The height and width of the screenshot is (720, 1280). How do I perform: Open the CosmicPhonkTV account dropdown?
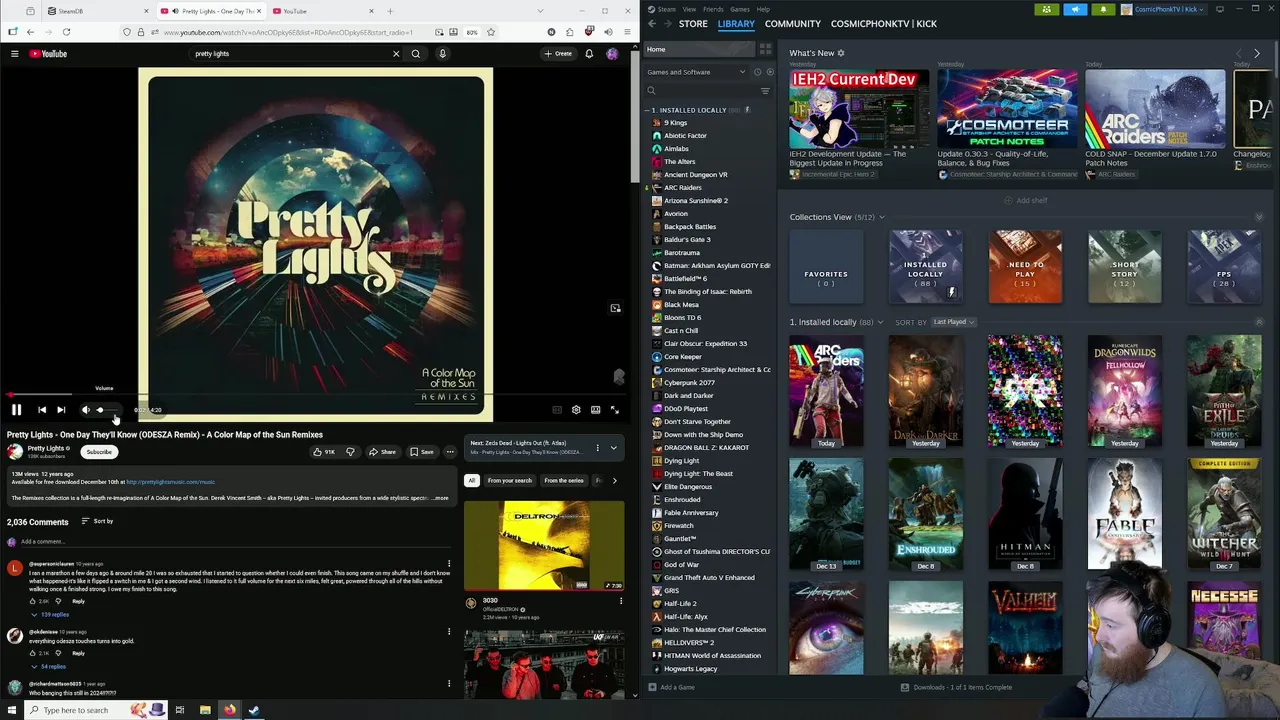tap(1165, 9)
